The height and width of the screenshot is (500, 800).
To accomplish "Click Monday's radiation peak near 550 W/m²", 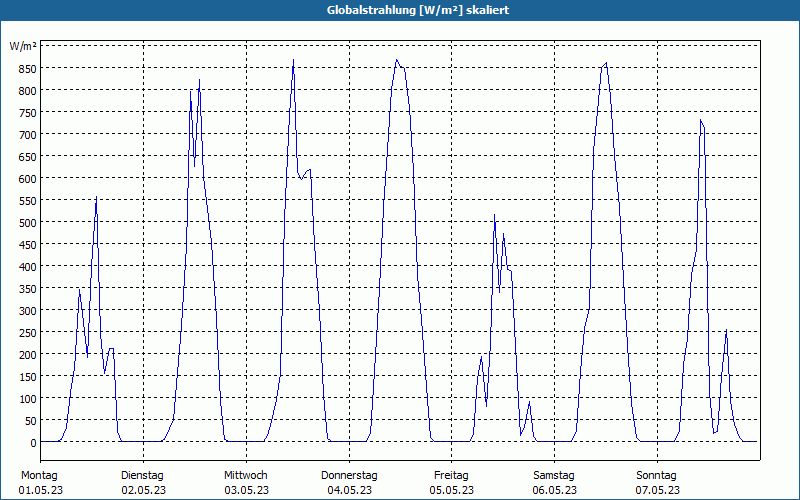I will 96,197.
